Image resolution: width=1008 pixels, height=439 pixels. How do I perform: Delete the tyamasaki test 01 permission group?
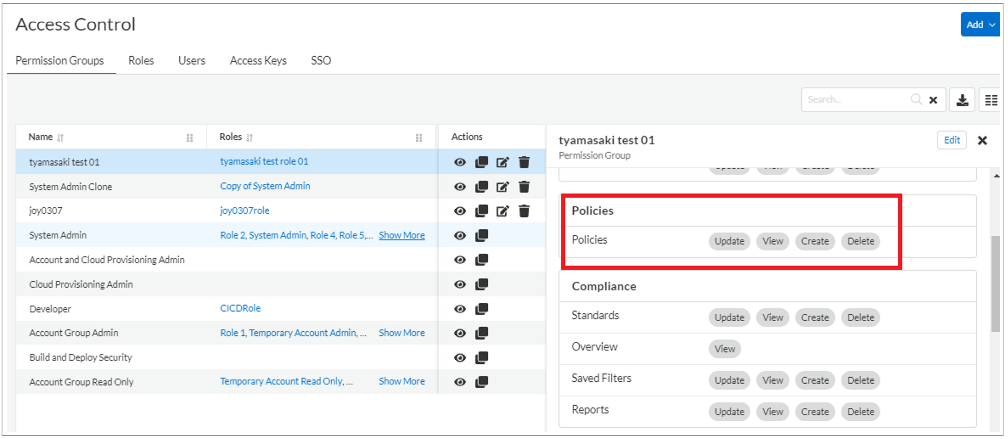click(x=524, y=162)
